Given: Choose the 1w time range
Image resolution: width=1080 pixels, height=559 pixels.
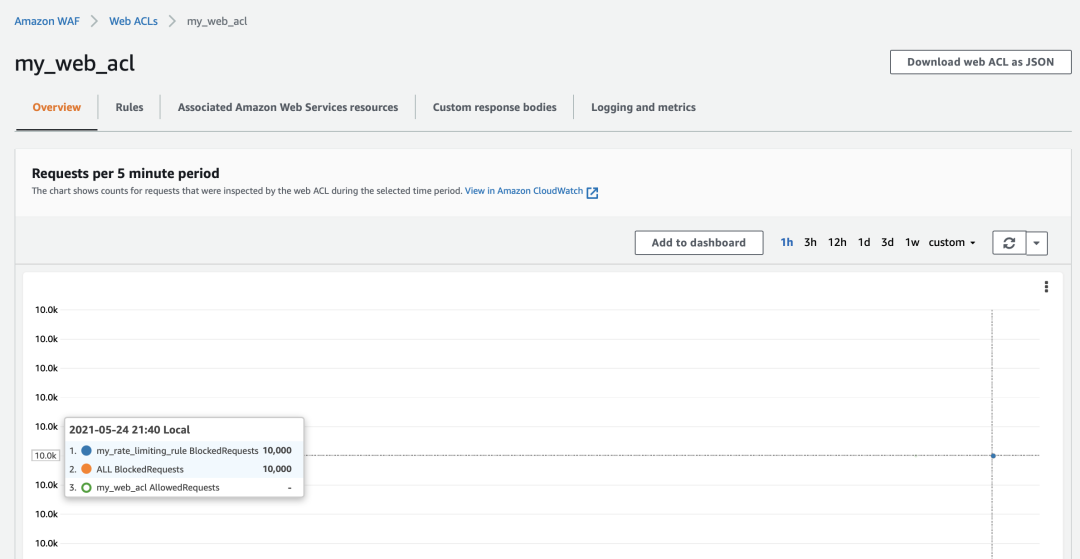Looking at the screenshot, I should point(912,242).
